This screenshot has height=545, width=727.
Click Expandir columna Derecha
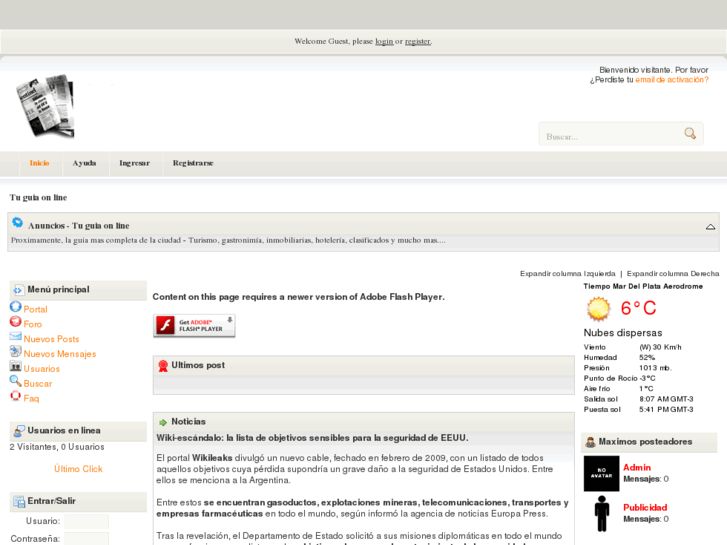(x=673, y=274)
